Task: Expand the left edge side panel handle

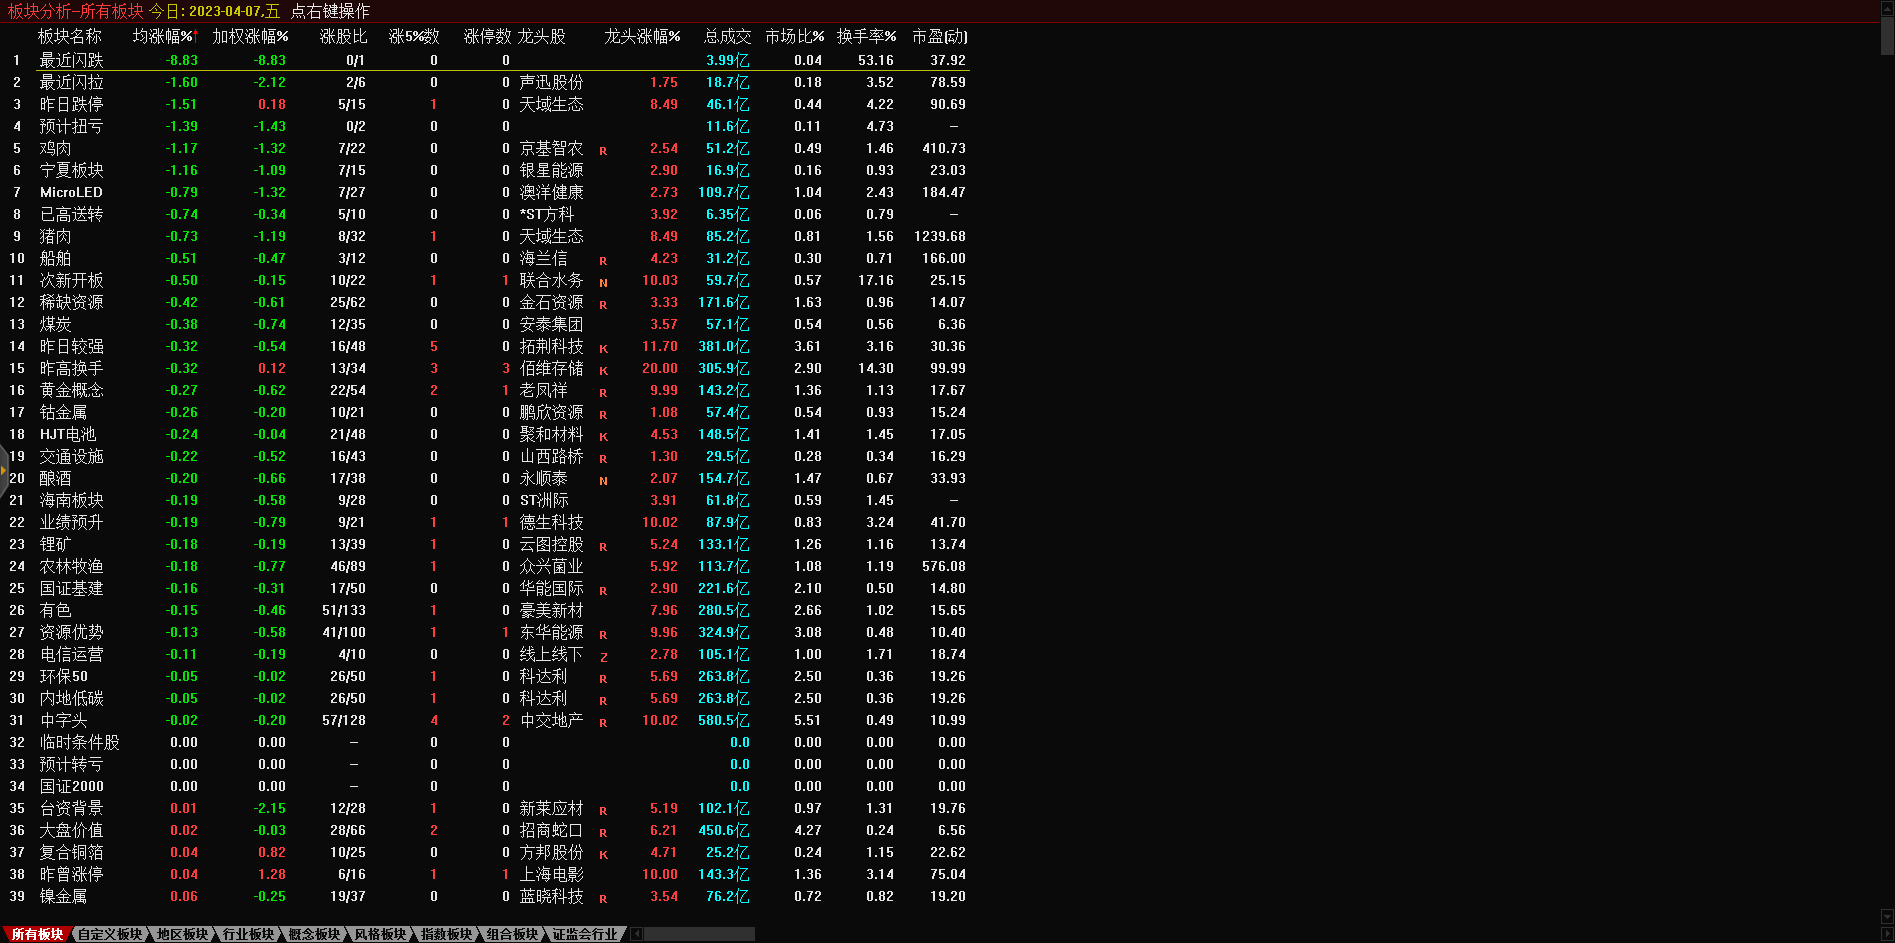Action: tap(4, 469)
